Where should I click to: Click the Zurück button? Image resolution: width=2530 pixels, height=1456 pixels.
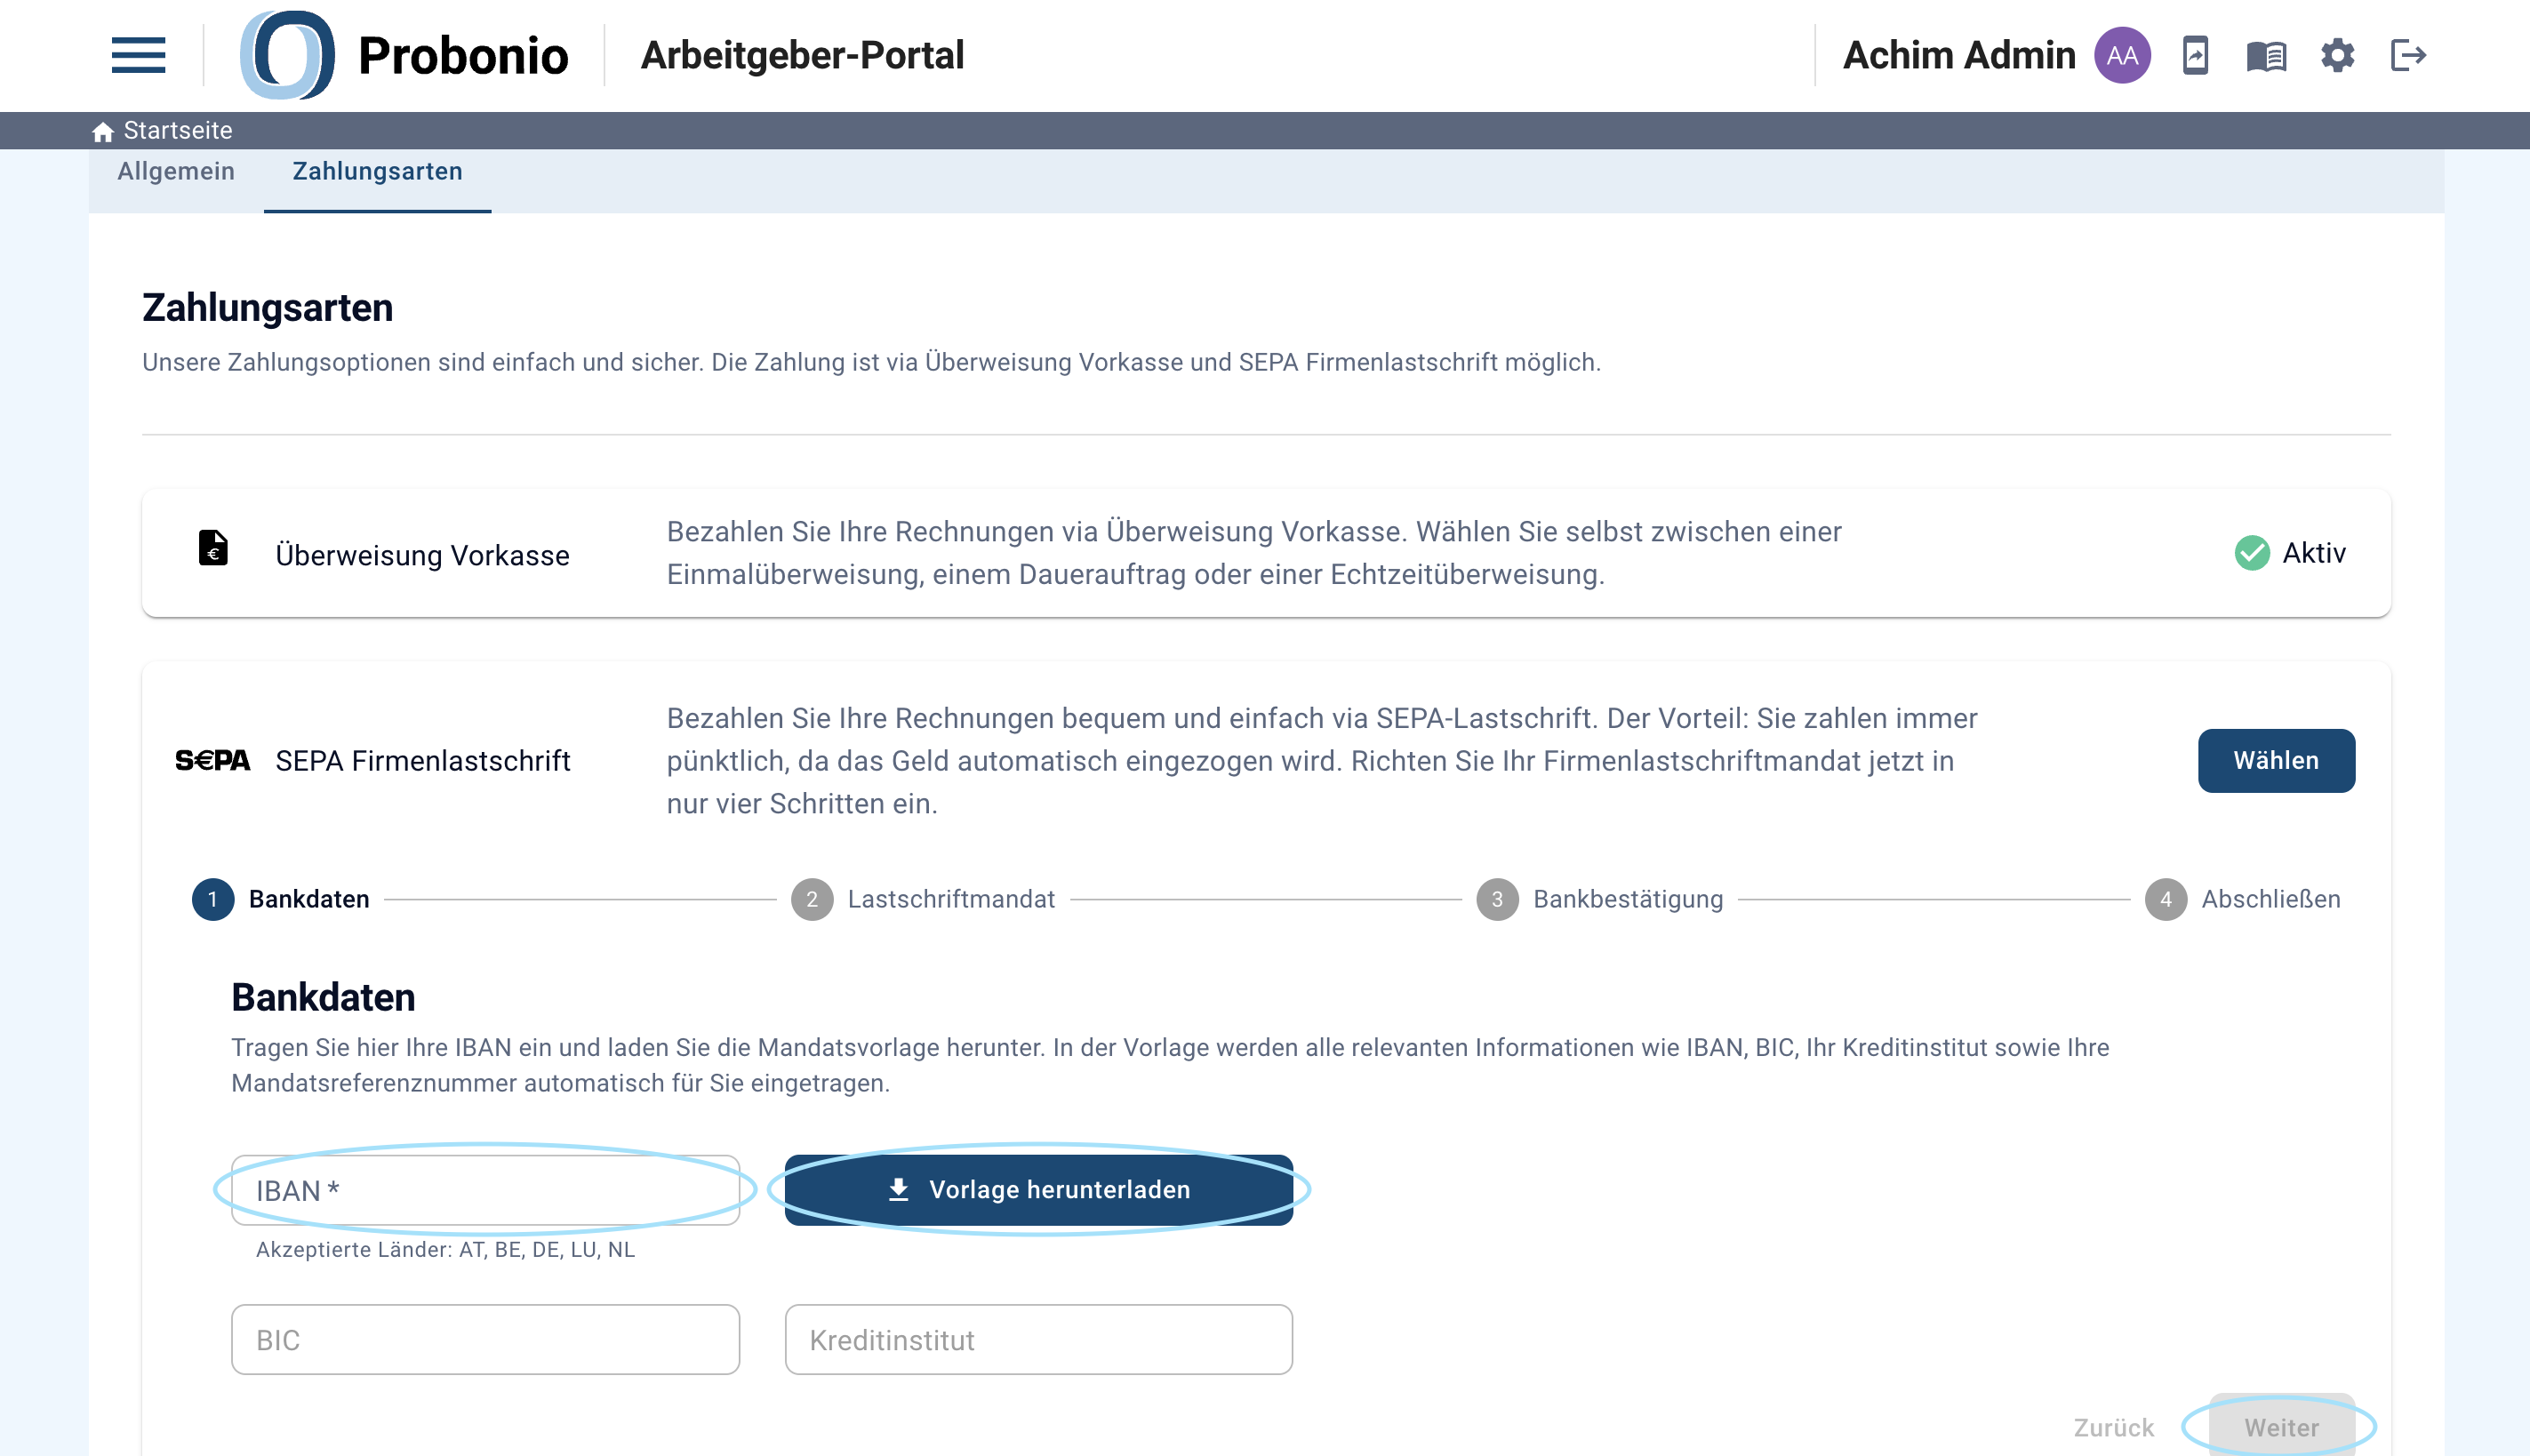click(2113, 1427)
